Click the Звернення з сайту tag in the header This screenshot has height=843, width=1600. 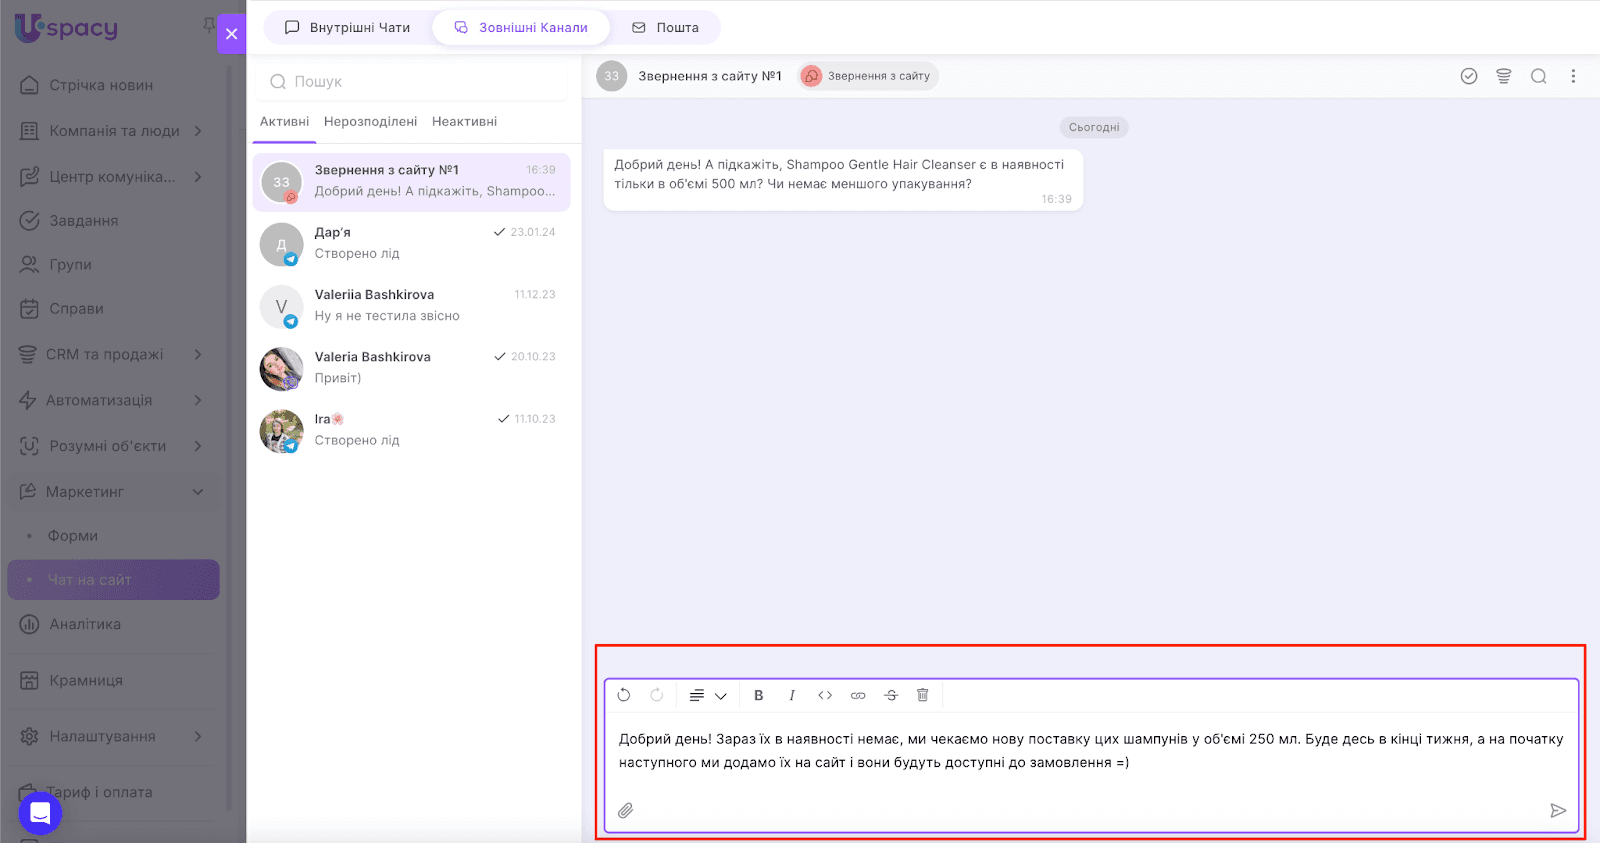tap(868, 76)
